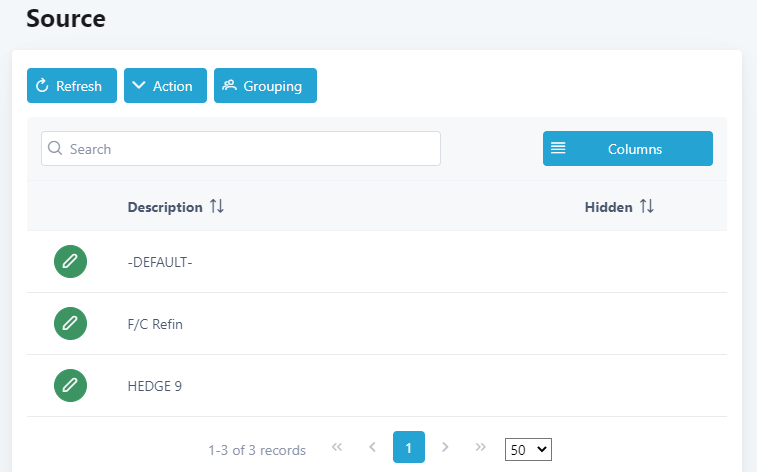Screen dimensions: 757x472
Task: Edit the F/C Refin source record
Action: (x=70, y=324)
